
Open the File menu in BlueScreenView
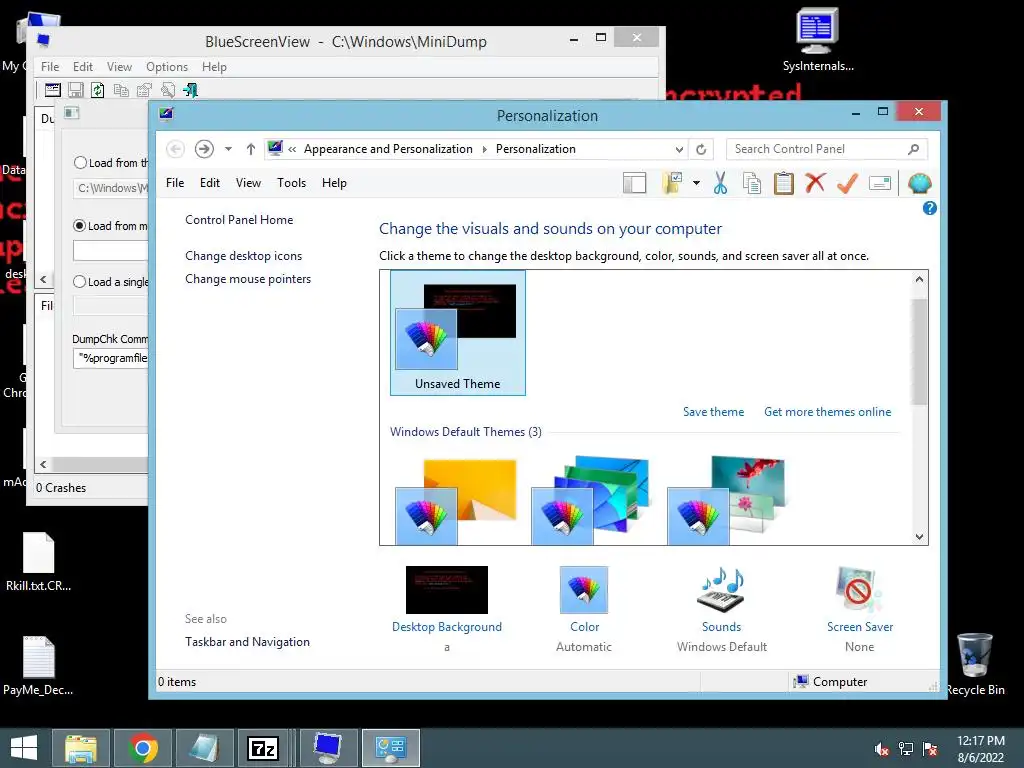(x=50, y=67)
